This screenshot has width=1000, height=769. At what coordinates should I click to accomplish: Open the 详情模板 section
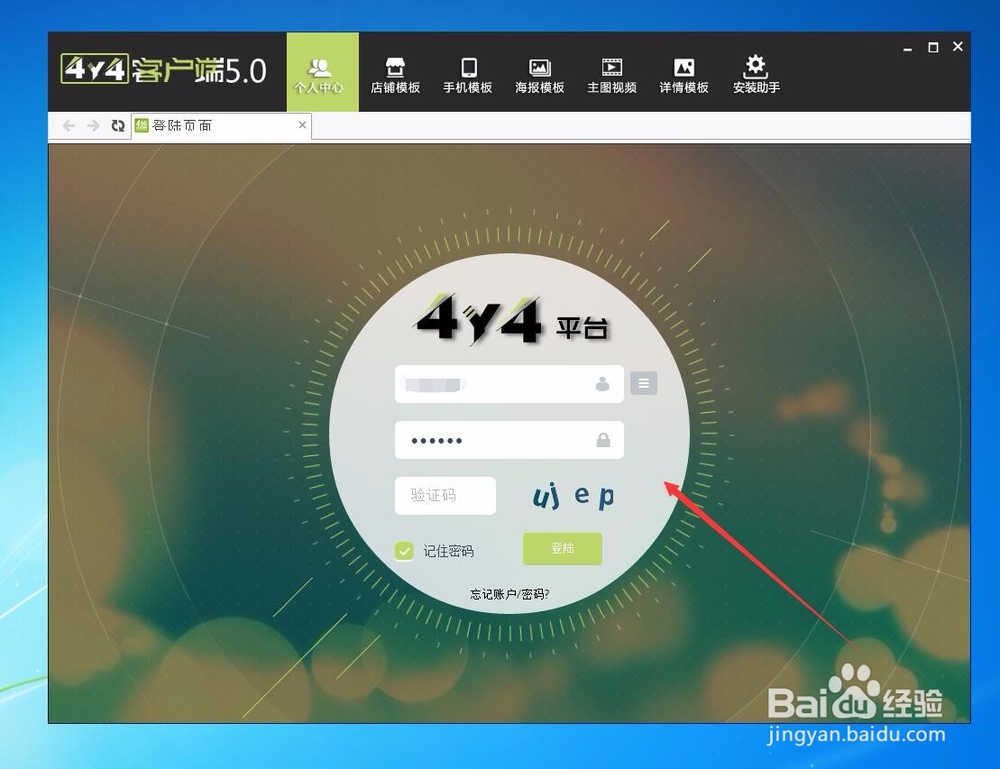click(684, 75)
